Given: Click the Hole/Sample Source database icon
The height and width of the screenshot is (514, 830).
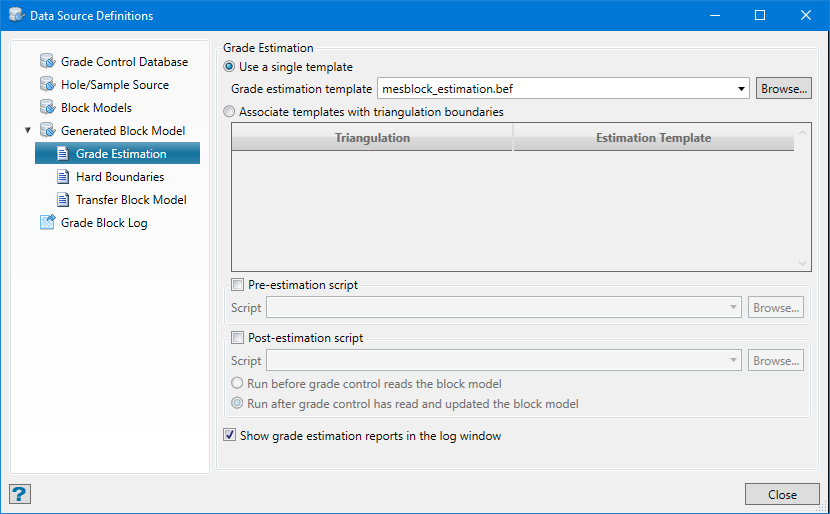Looking at the screenshot, I should click(47, 85).
